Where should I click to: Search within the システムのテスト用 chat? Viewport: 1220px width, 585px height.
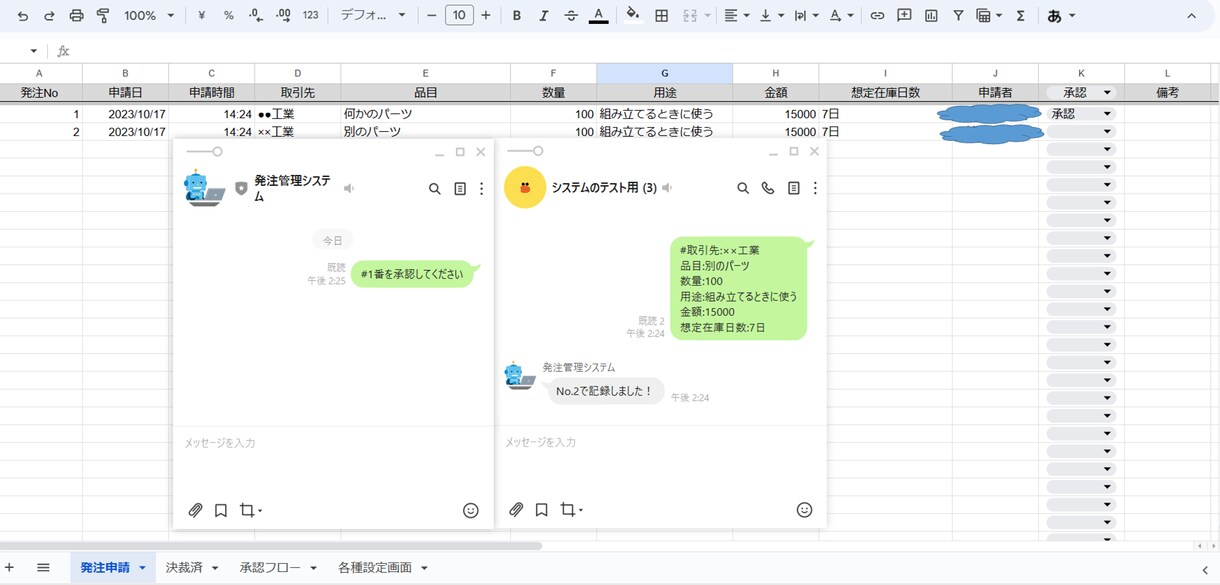[743, 188]
